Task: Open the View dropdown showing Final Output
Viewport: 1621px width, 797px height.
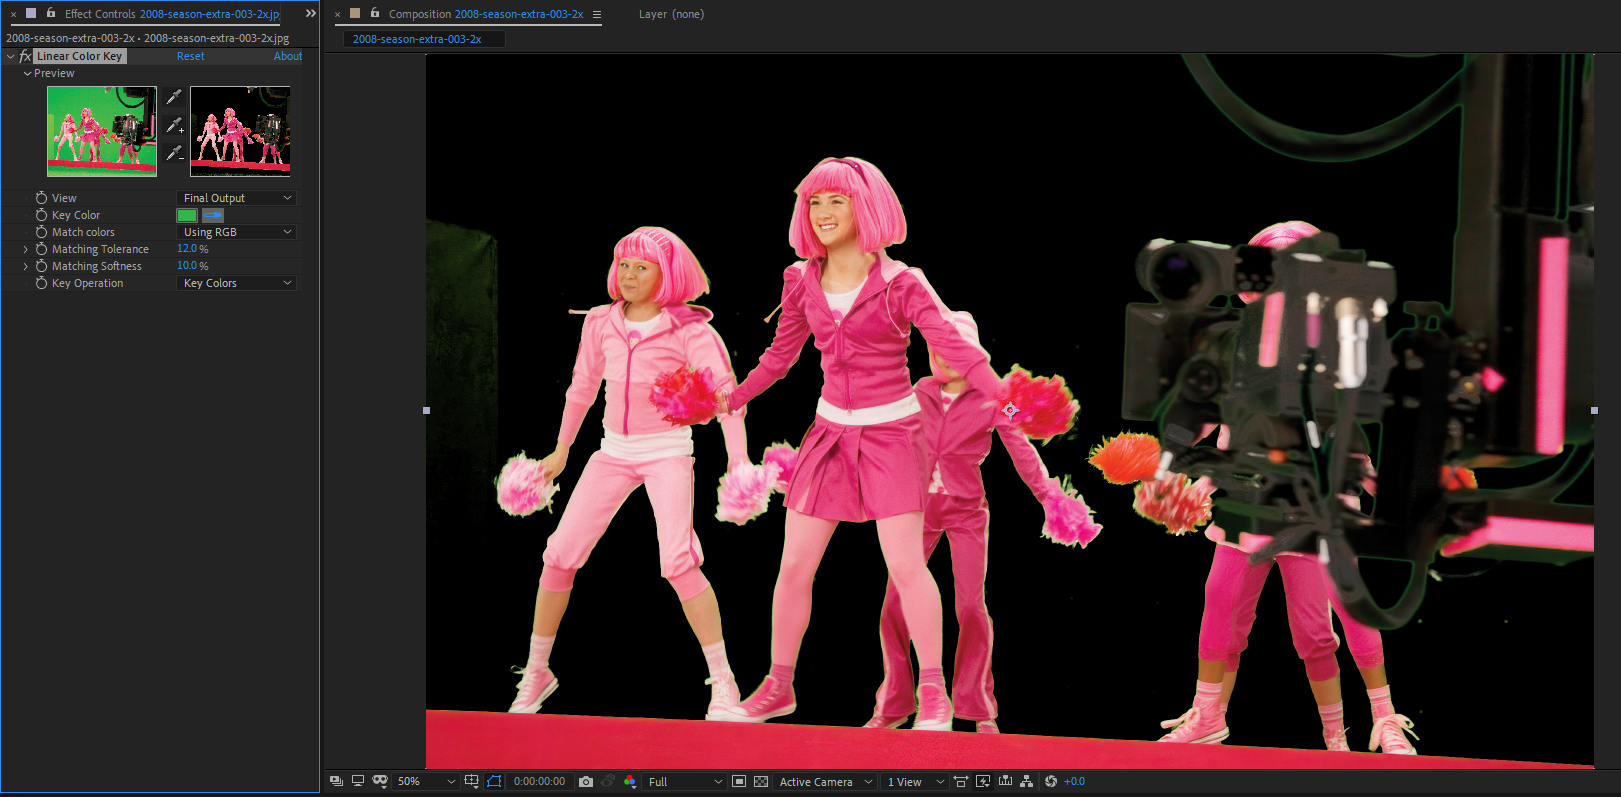Action: [237, 198]
